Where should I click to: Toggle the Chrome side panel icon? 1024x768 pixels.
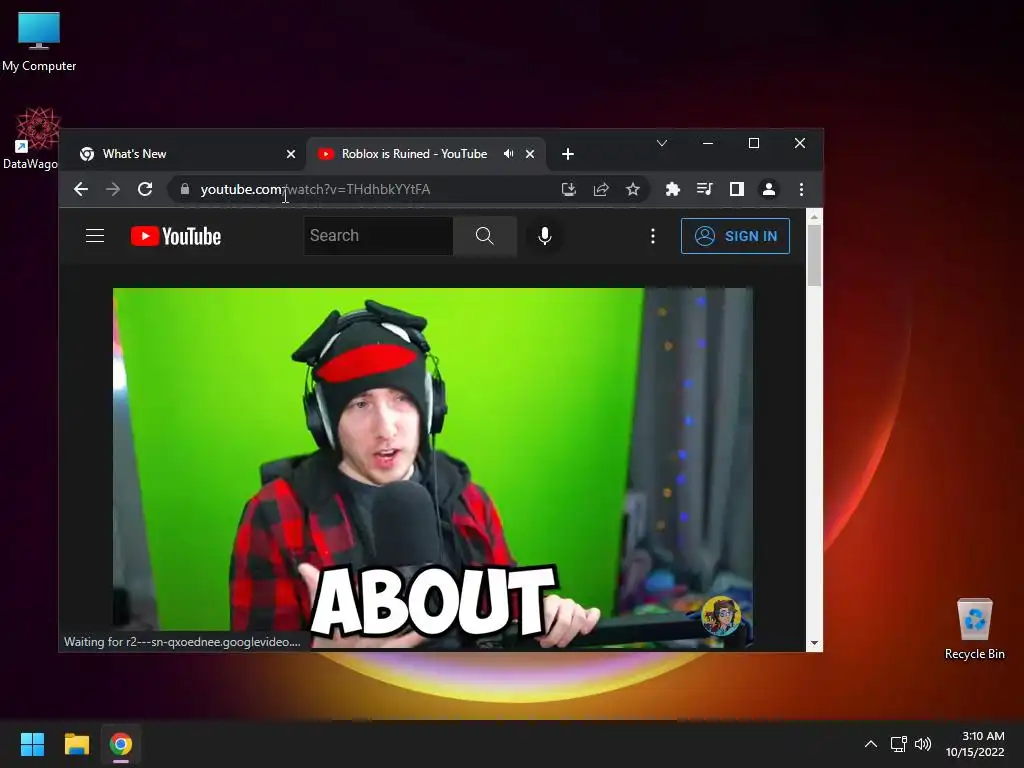(737, 189)
